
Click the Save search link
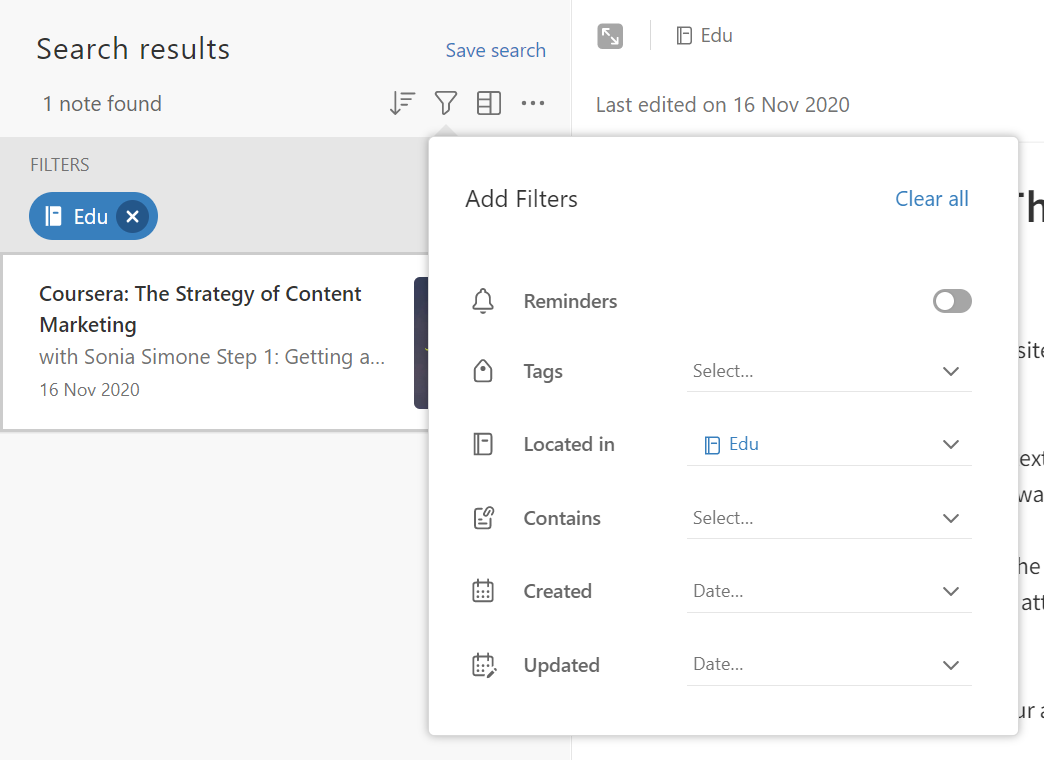click(x=495, y=50)
